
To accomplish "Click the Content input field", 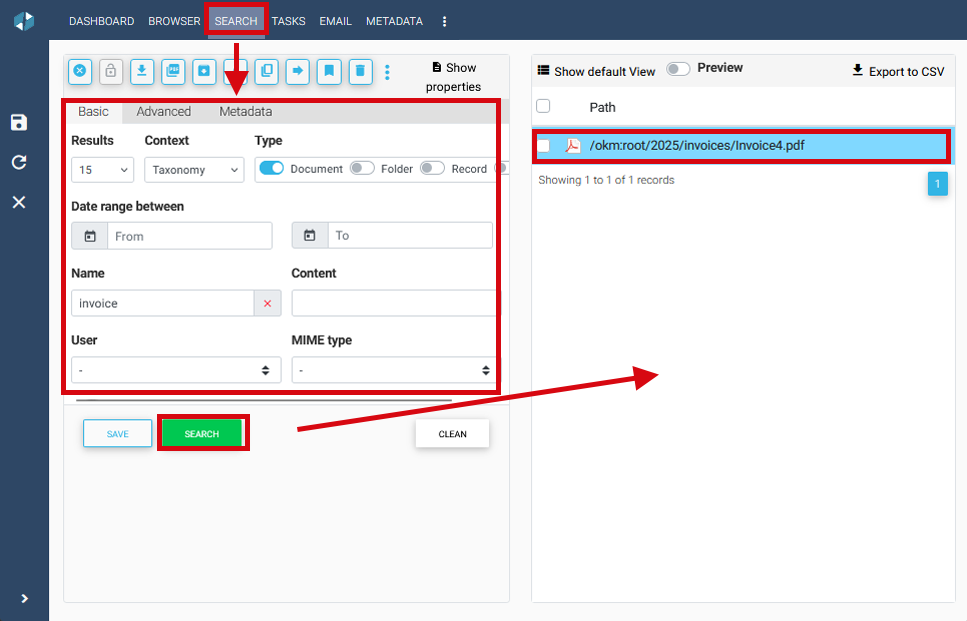I will (394, 303).
